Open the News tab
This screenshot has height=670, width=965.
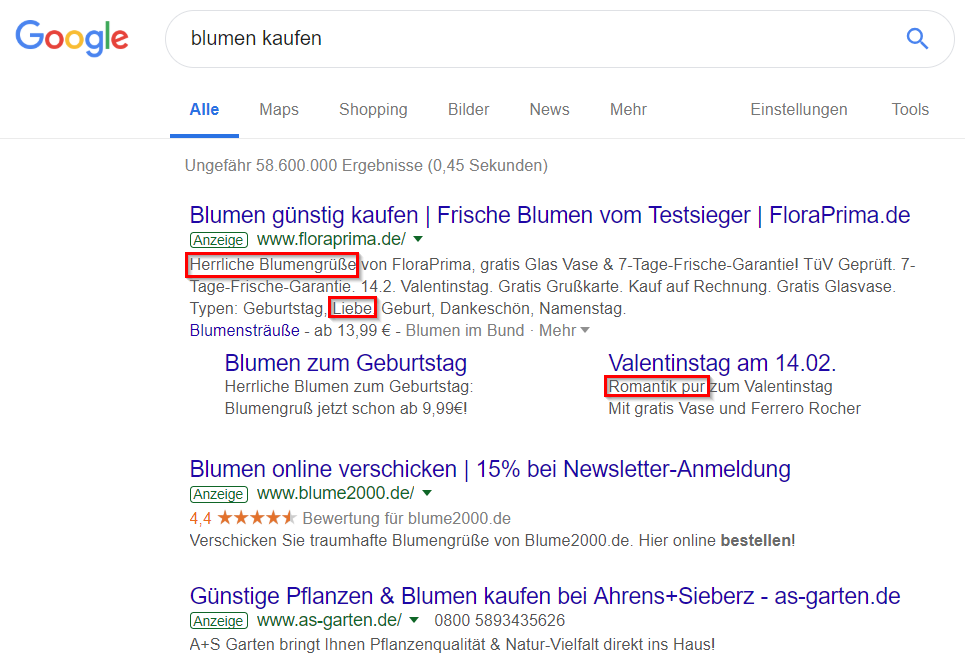click(550, 110)
